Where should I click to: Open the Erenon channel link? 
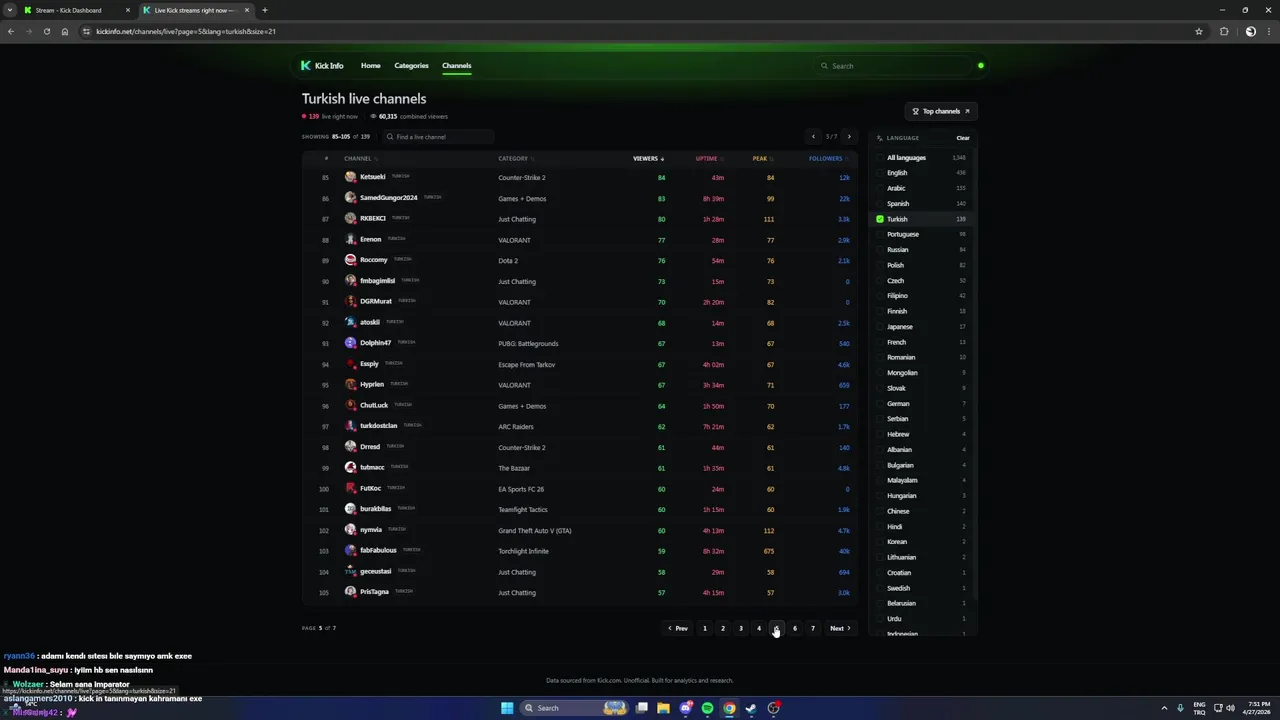click(370, 239)
